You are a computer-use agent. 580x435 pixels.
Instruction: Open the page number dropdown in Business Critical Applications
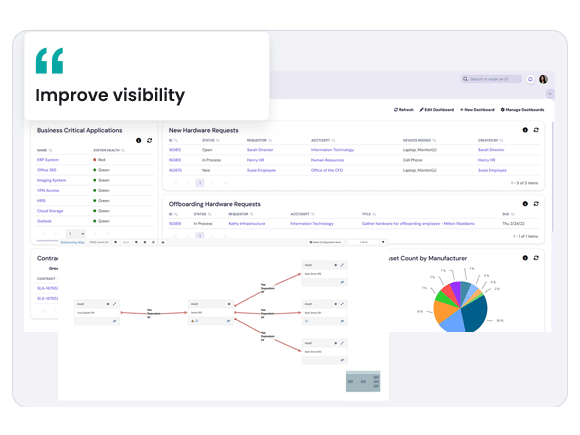click(x=76, y=233)
